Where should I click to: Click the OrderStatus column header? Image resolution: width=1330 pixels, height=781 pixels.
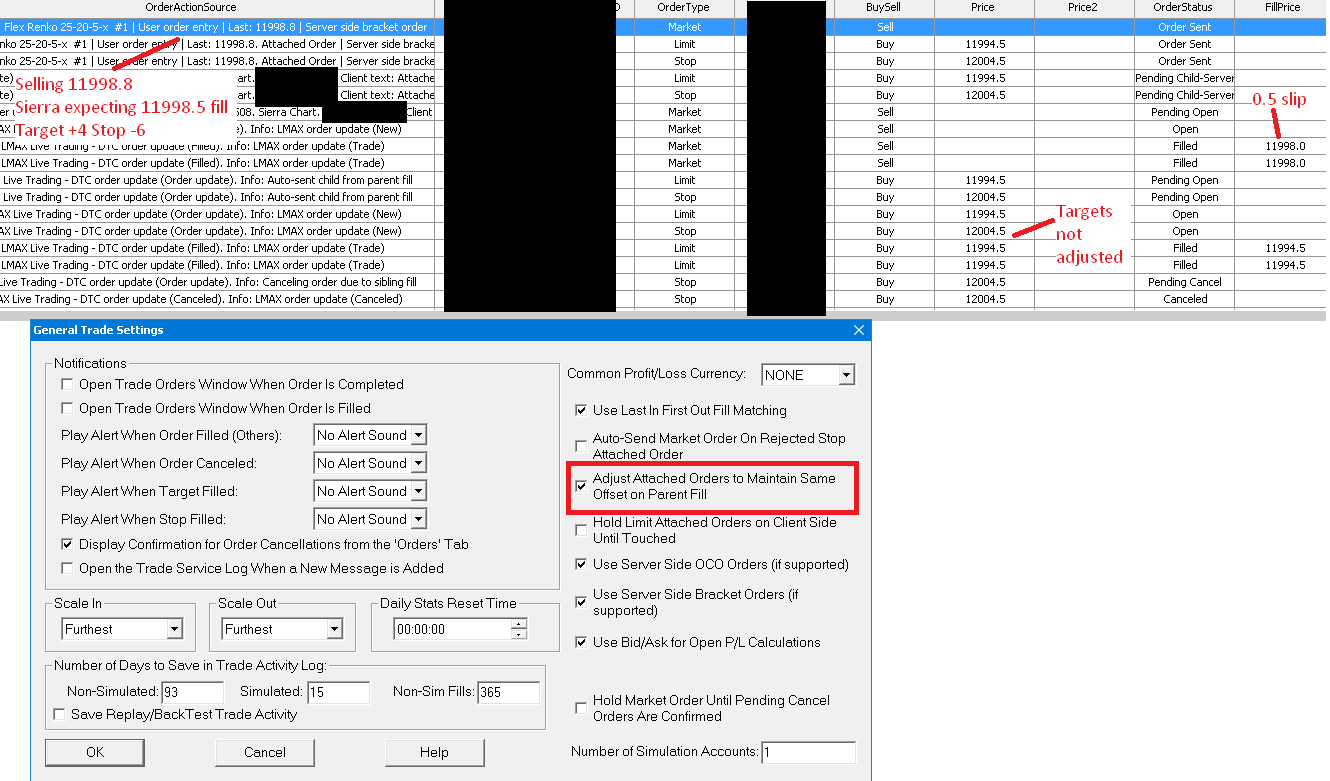tap(1185, 8)
